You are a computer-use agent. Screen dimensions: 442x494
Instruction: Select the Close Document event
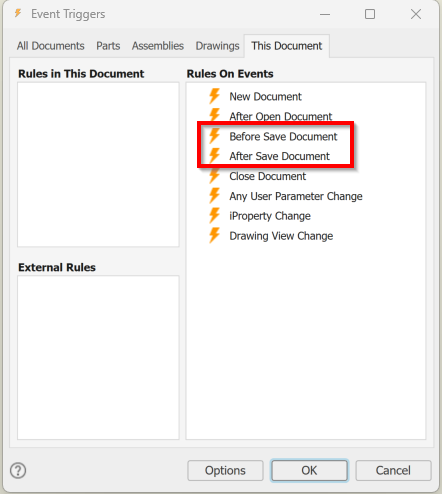[x=267, y=176]
